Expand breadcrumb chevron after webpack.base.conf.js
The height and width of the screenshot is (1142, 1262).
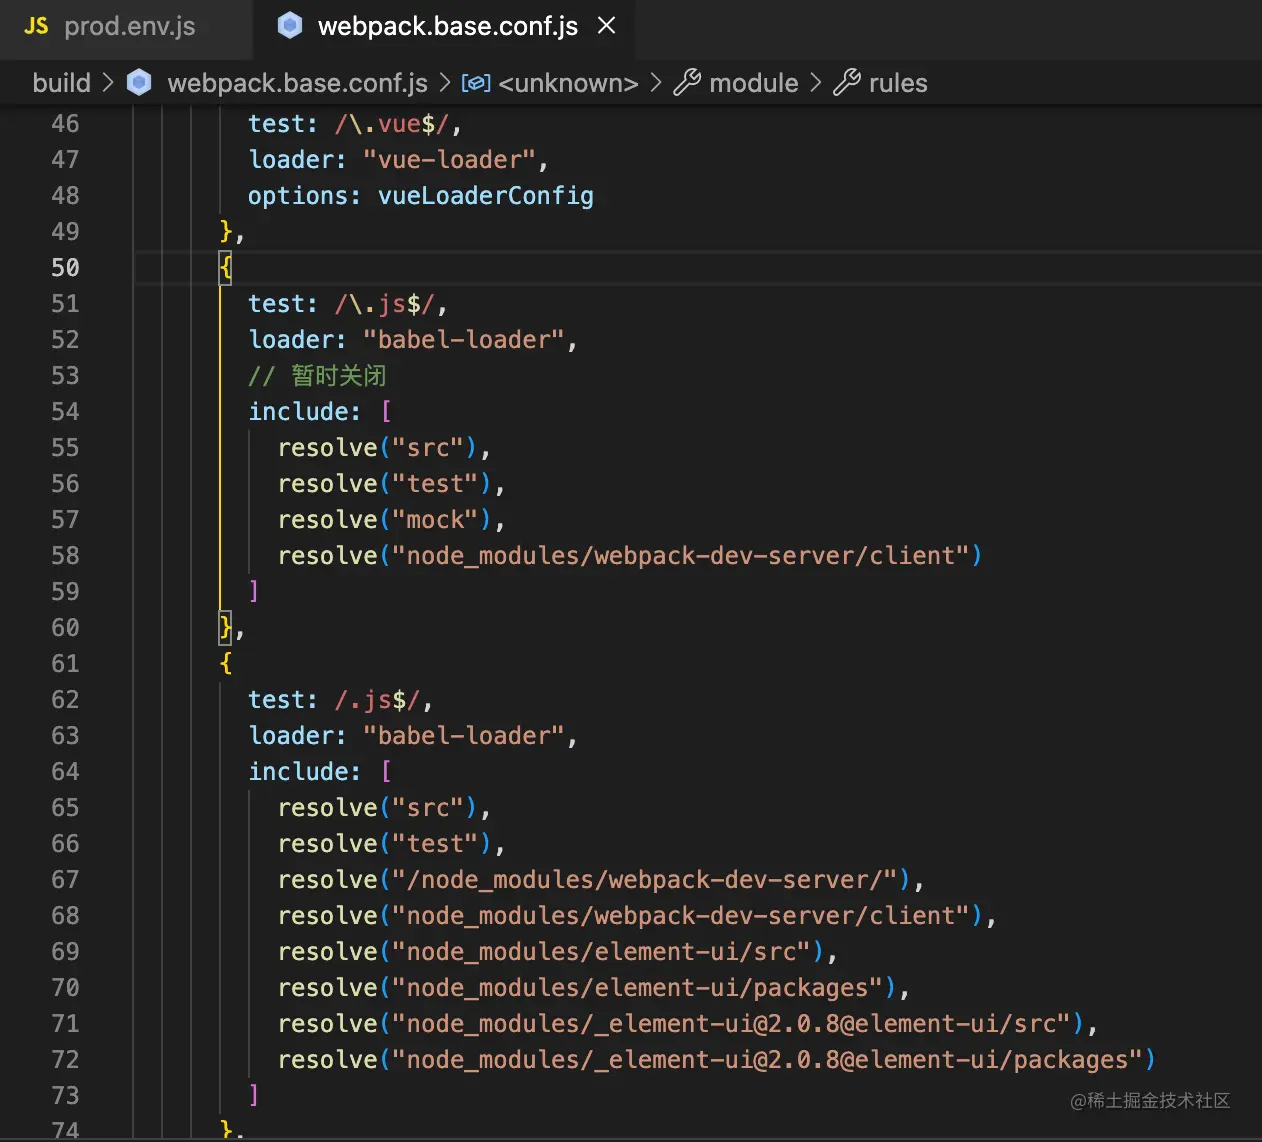[445, 83]
